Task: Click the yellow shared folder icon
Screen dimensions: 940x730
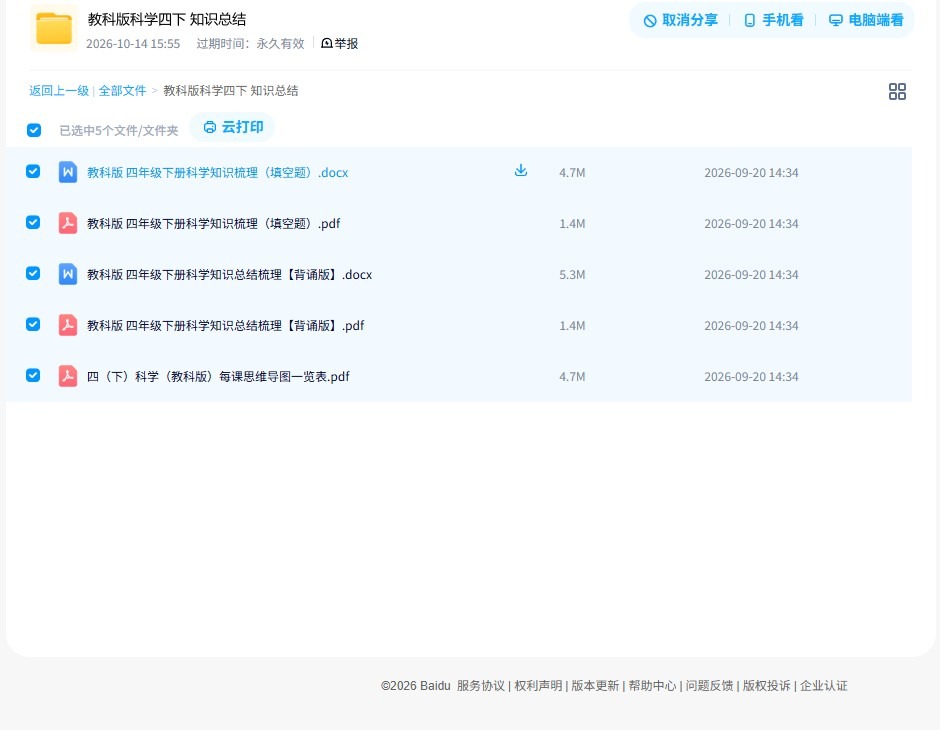Action: (x=54, y=28)
